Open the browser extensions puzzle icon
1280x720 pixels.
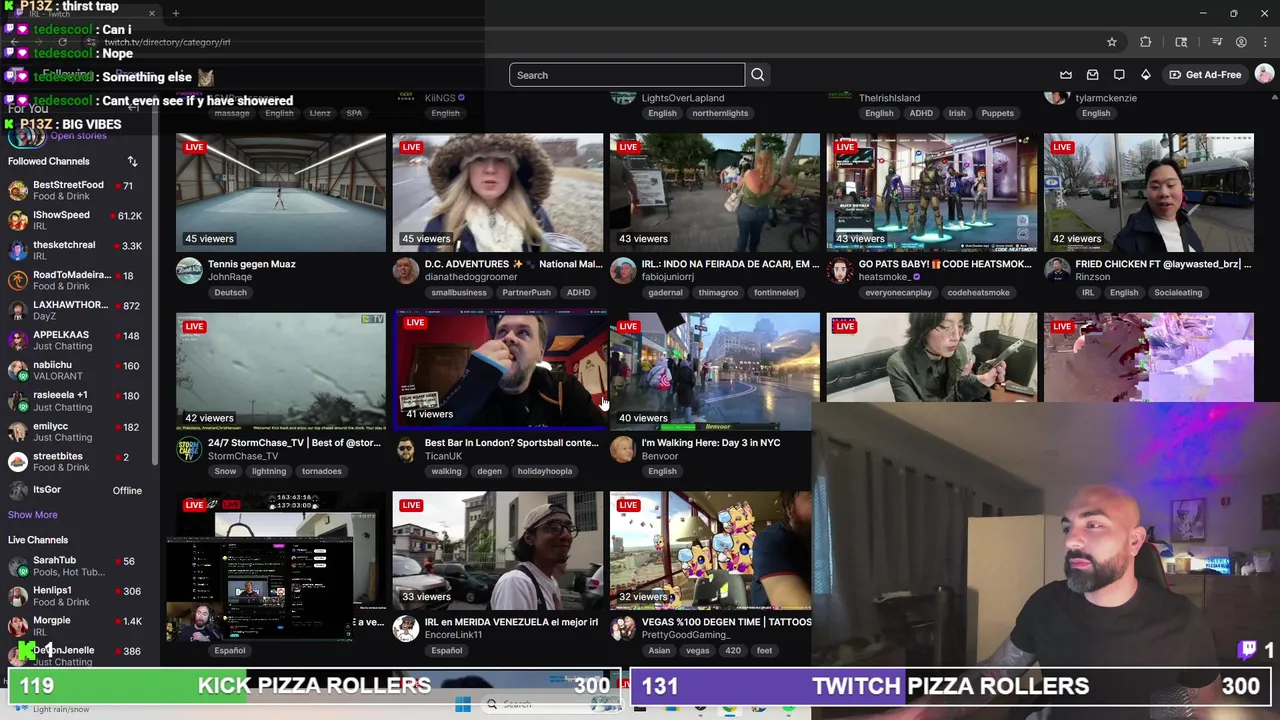[1145, 42]
